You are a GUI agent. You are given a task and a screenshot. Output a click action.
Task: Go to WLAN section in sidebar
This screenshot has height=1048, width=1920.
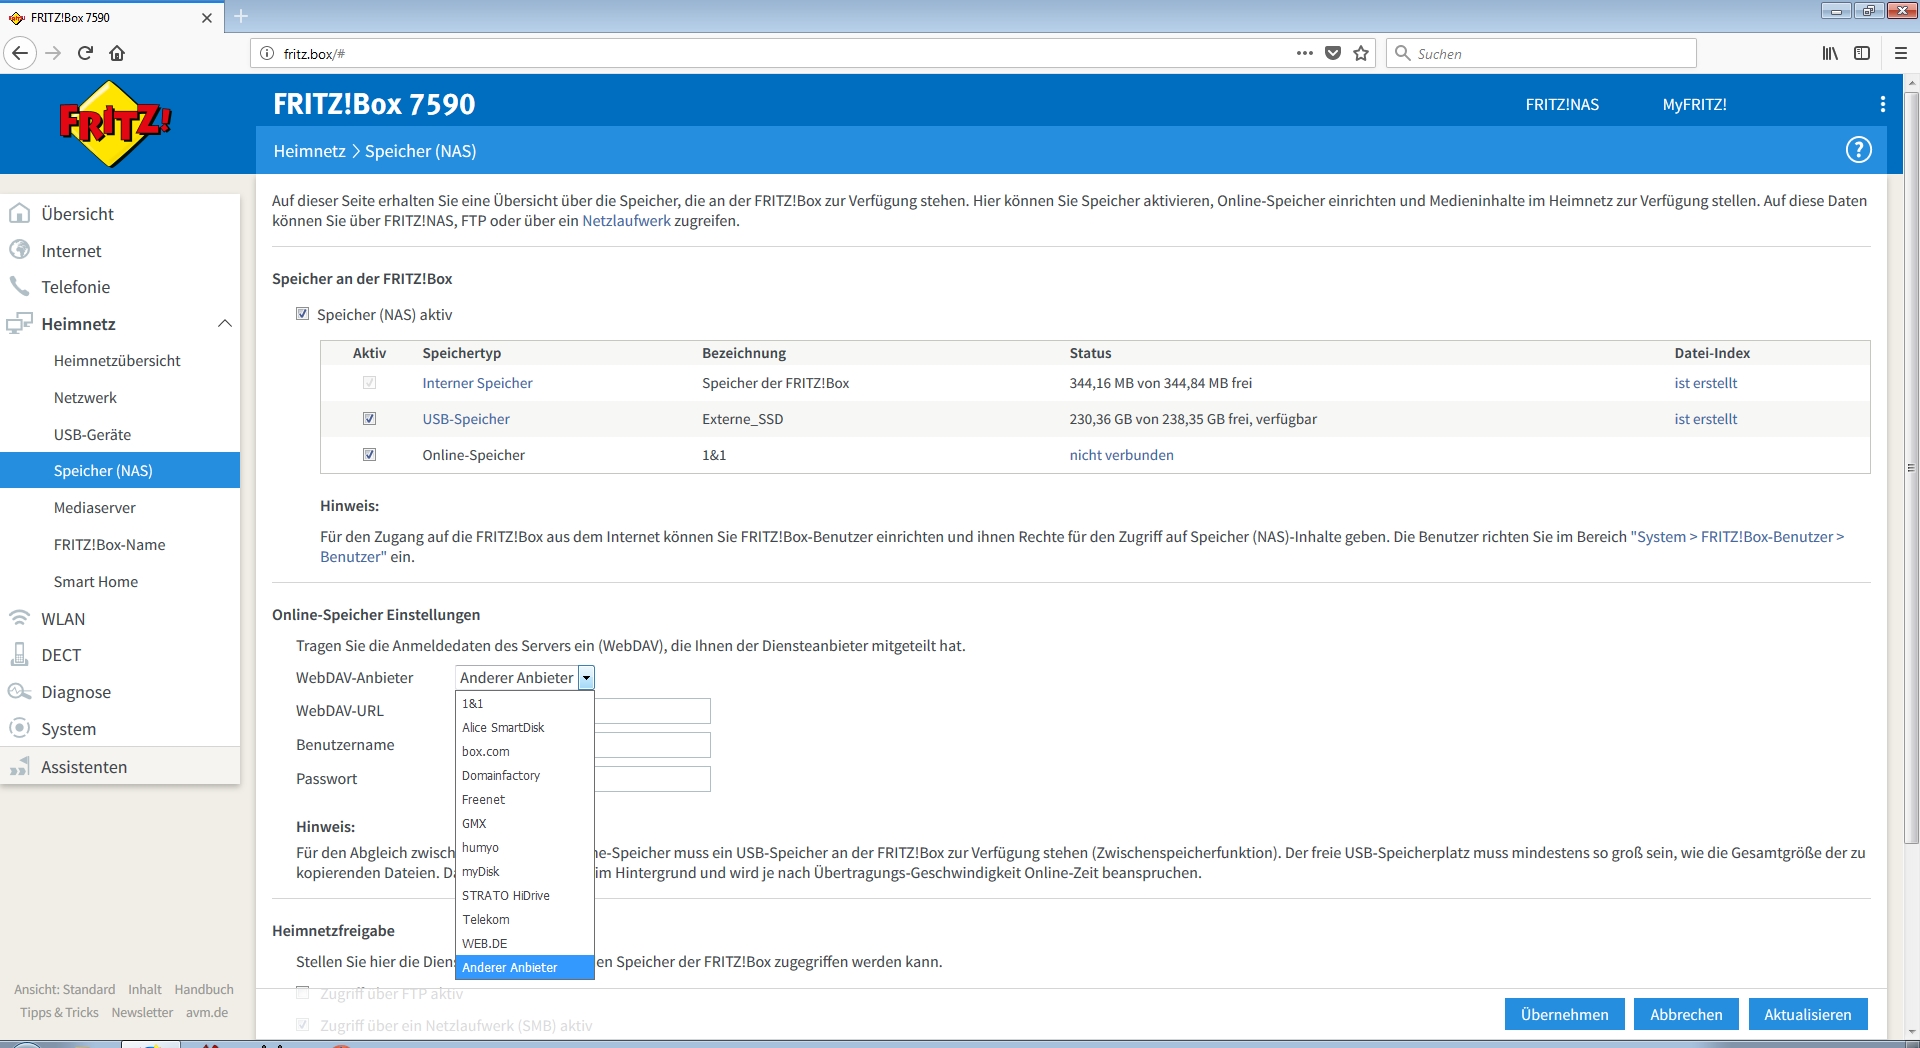pos(63,619)
